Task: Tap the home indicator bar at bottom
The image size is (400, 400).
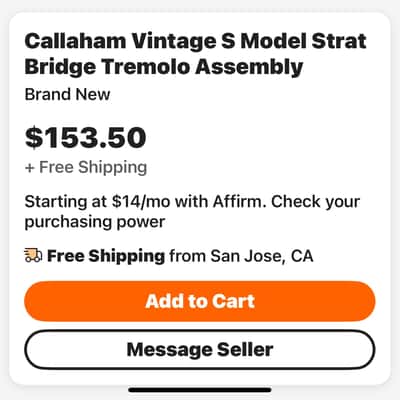Action: (200, 390)
